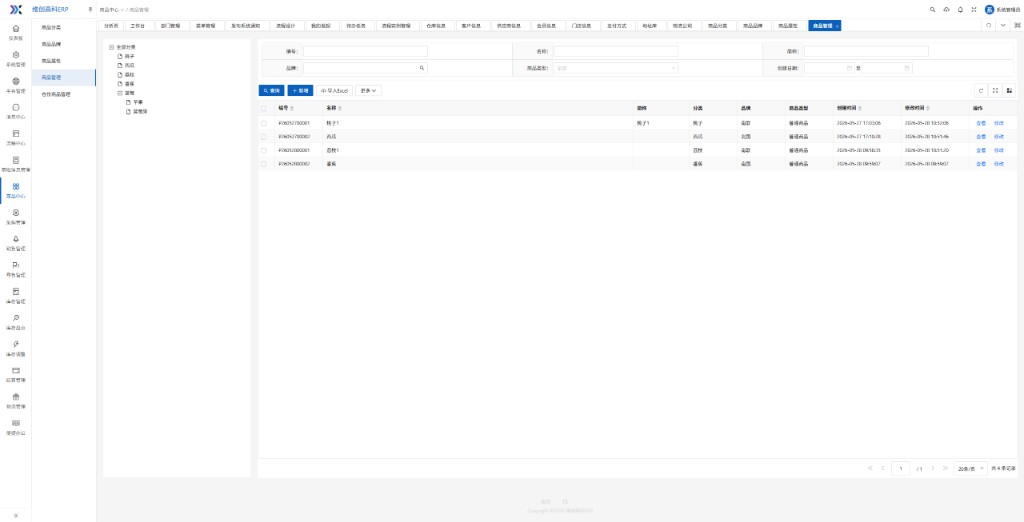Switch to the 物流公司 tab
1024x522 pixels.
[682, 25]
